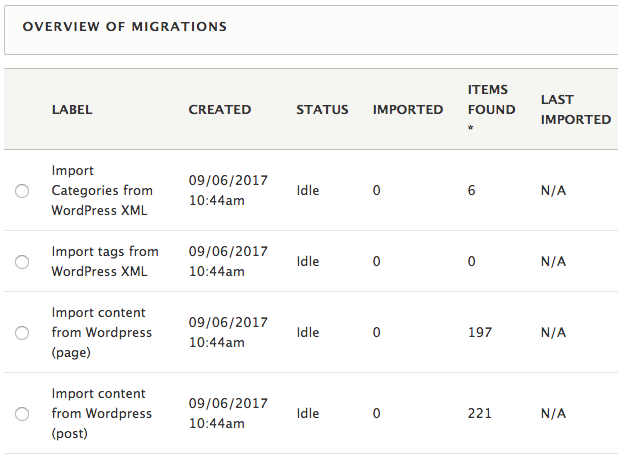The width and height of the screenshot is (618, 459).
Task: Select the Import Categories from WordPress XML radio button
Action: [x=22, y=191]
